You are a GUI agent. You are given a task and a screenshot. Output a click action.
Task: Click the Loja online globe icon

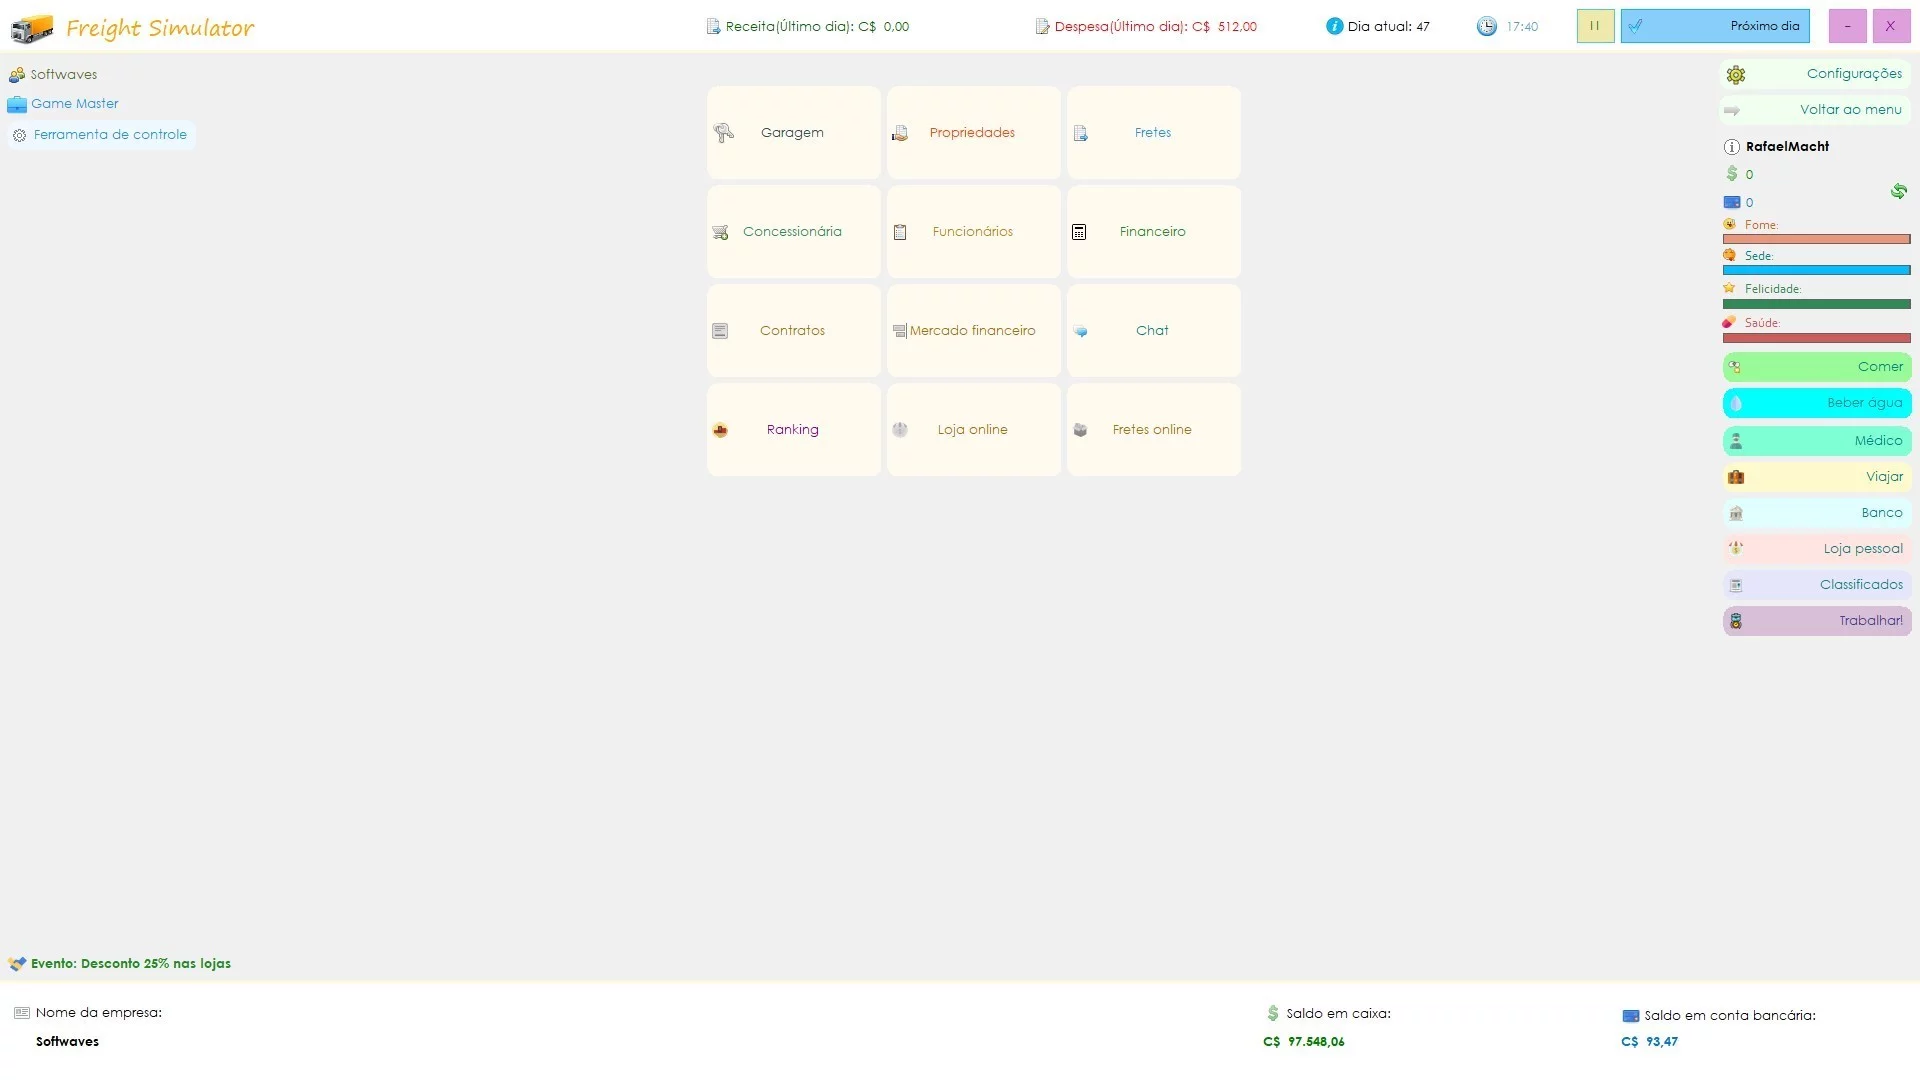tap(900, 430)
